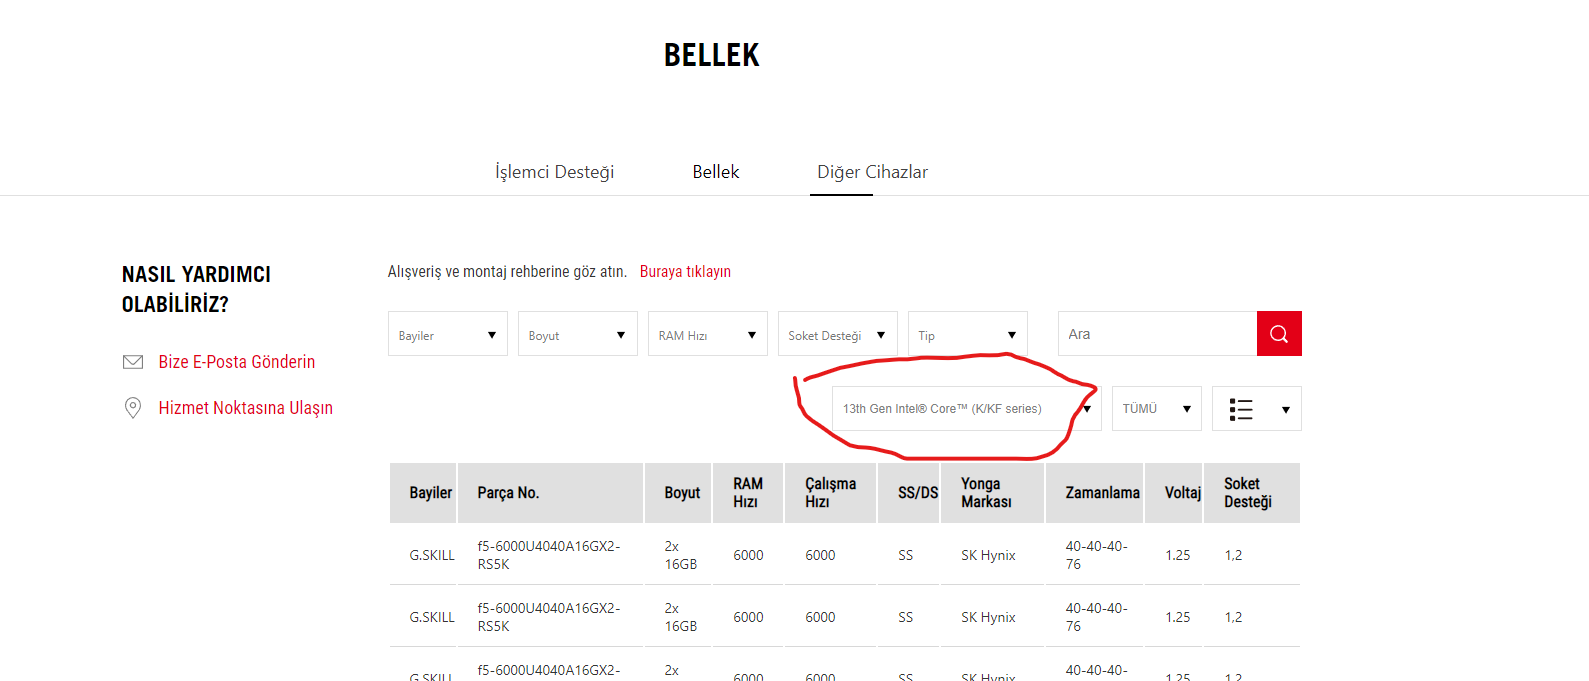Open the Boyut filter dropdown
This screenshot has width=1589, height=681.
(577, 335)
